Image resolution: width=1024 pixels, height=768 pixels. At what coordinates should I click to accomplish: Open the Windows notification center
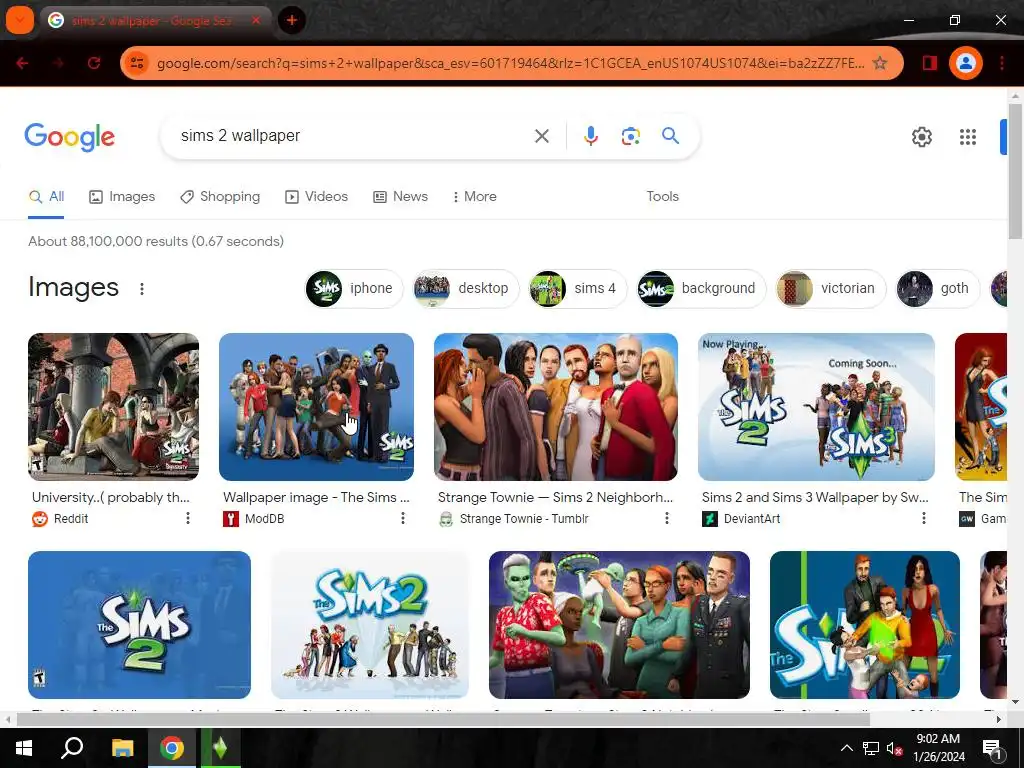point(992,748)
